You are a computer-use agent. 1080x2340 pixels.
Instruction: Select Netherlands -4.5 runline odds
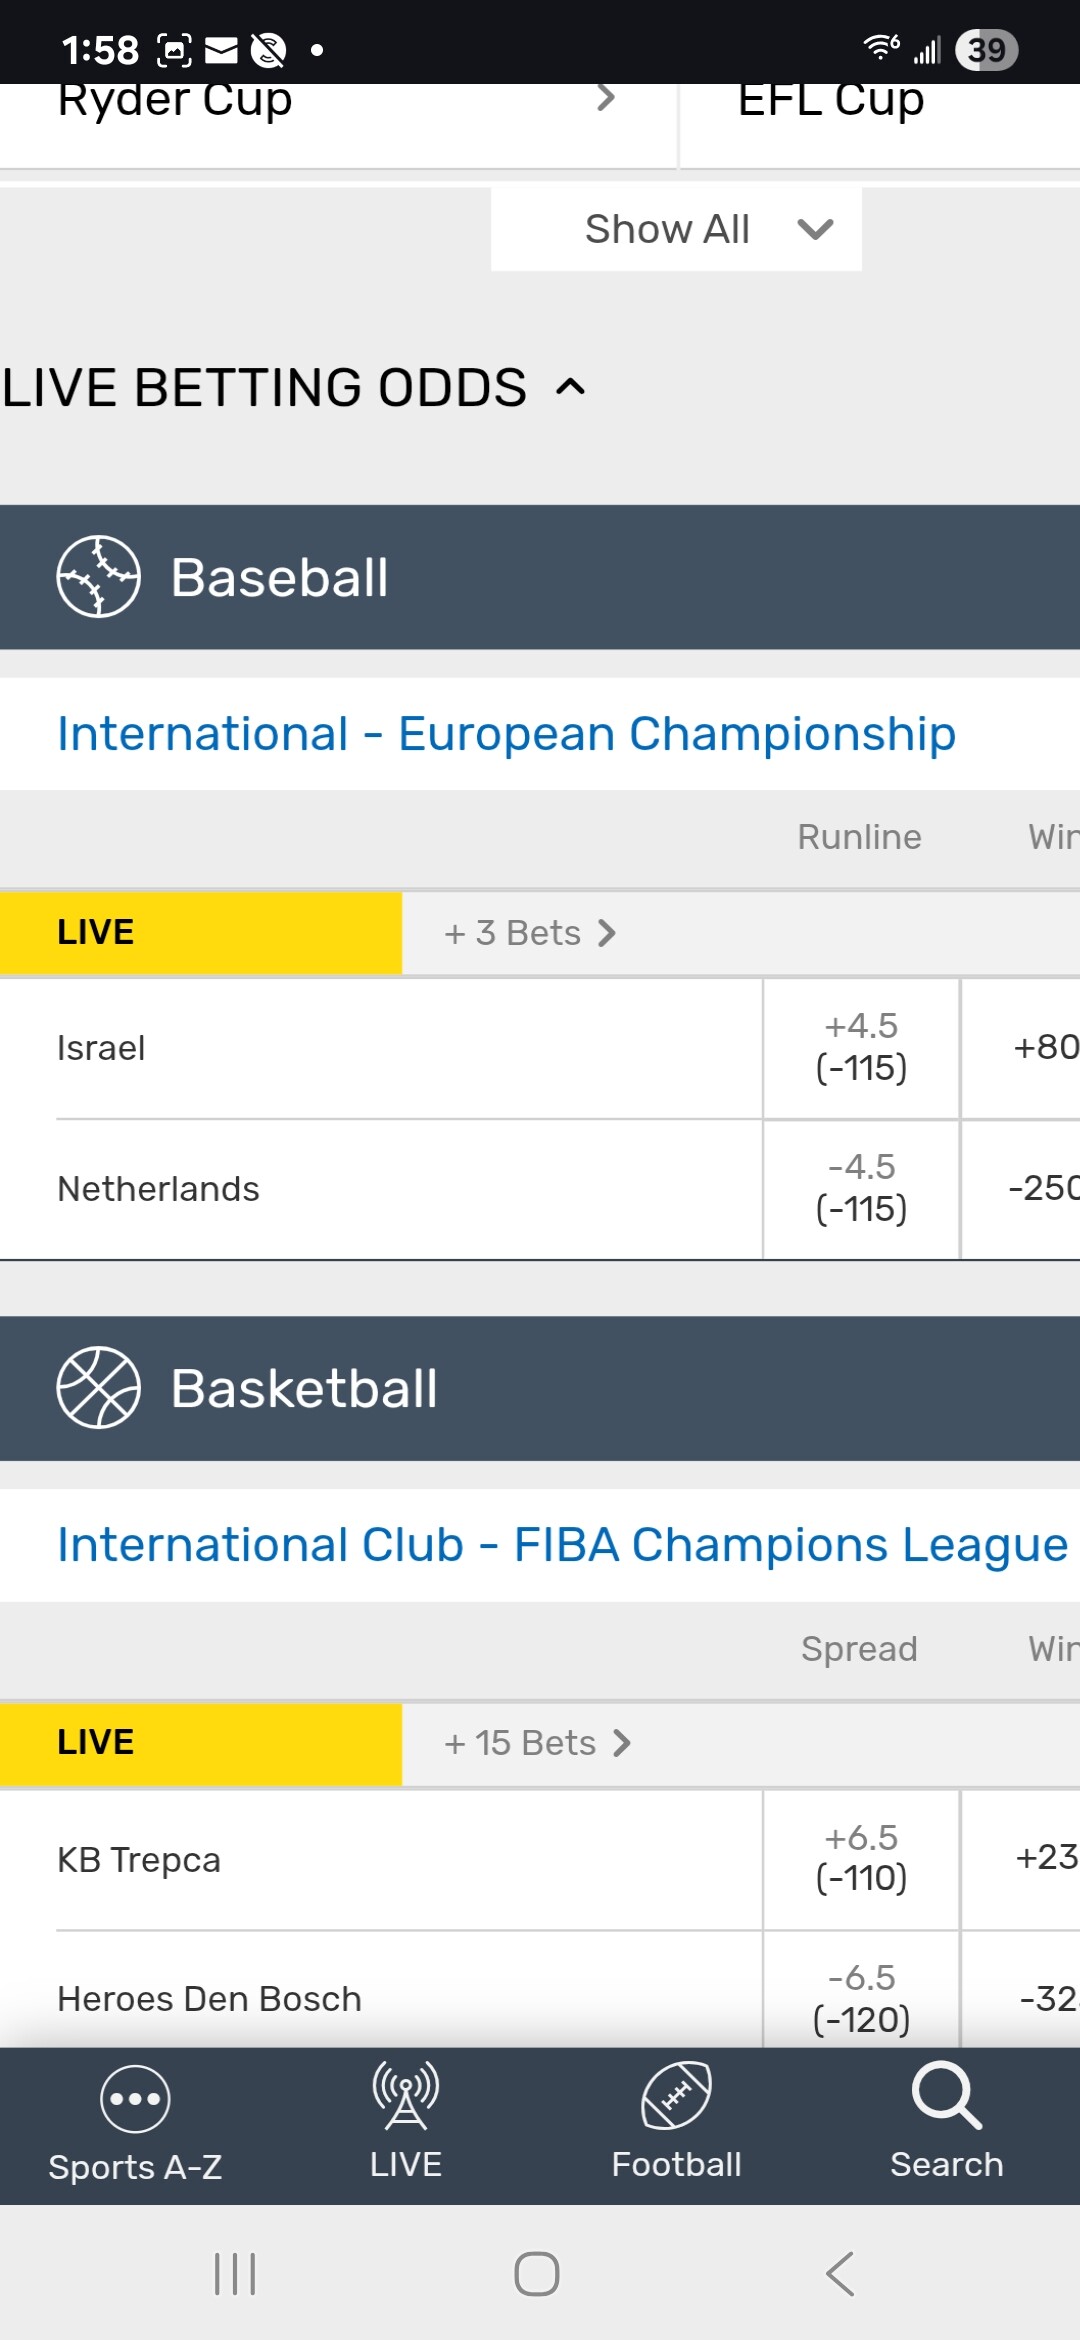coord(861,1188)
